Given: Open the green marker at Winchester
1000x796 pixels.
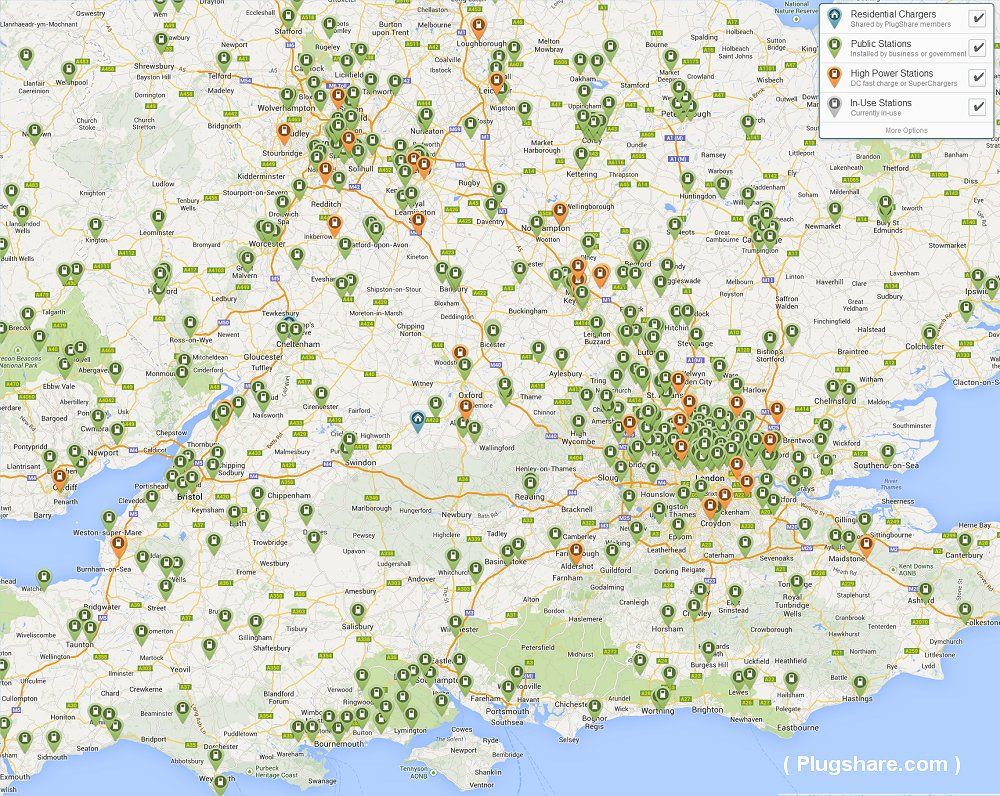Looking at the screenshot, I should (x=455, y=624).
